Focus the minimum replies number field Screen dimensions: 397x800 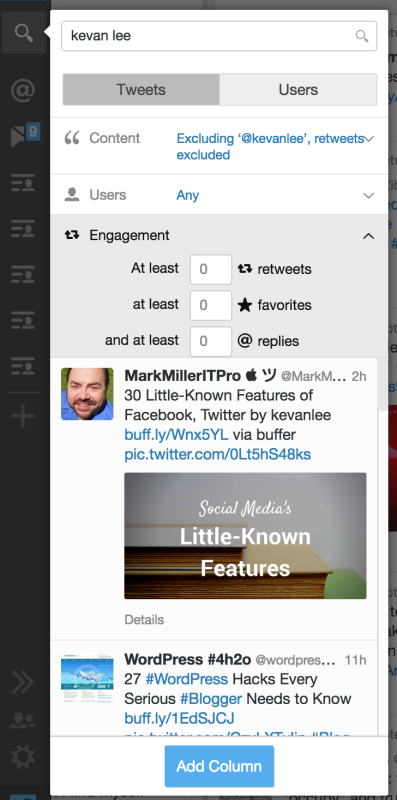click(211, 341)
